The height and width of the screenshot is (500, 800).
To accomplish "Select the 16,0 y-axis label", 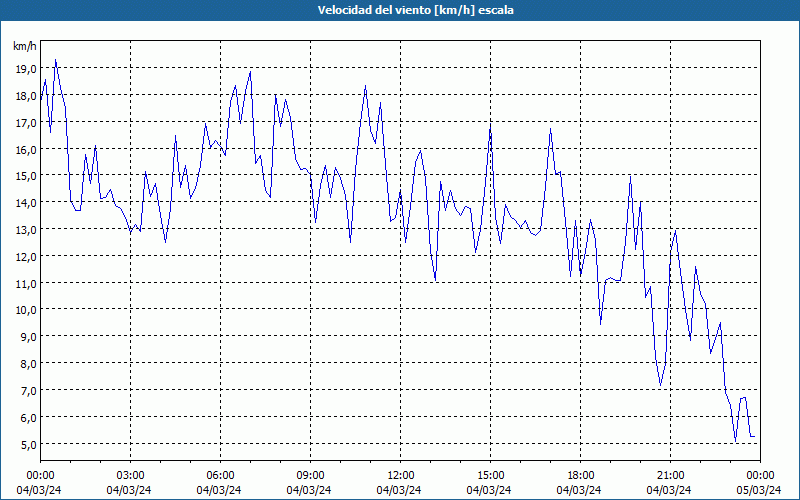I will [x=26, y=149].
